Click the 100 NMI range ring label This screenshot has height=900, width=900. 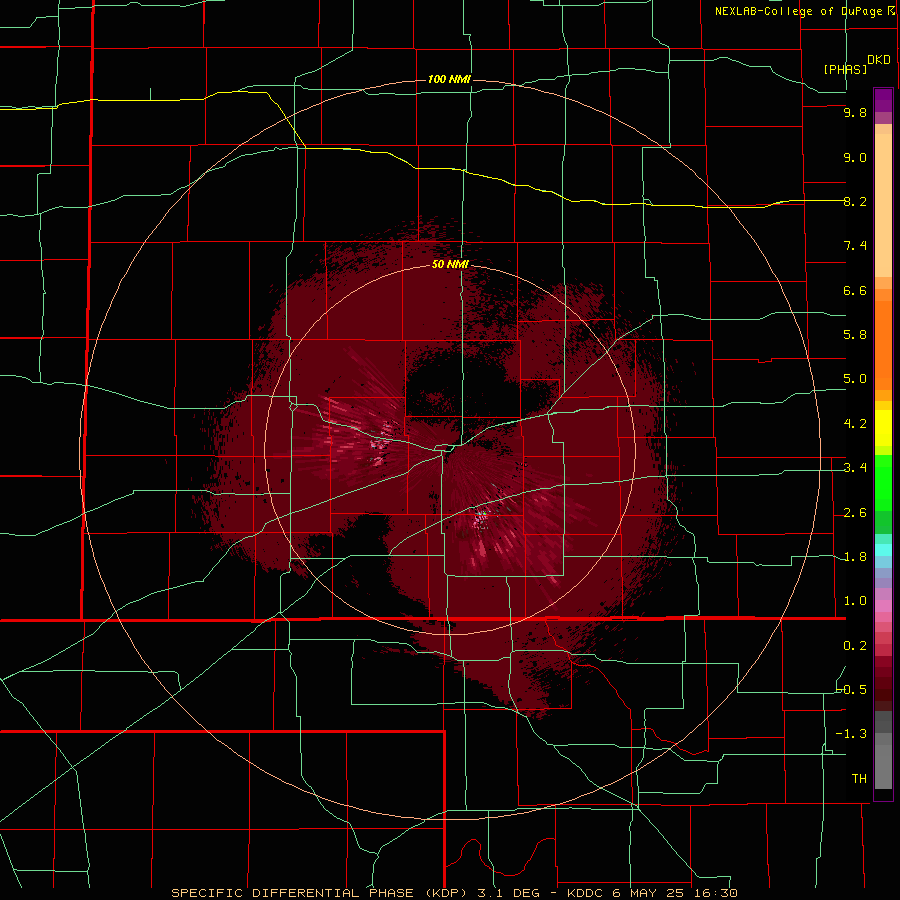449,79
